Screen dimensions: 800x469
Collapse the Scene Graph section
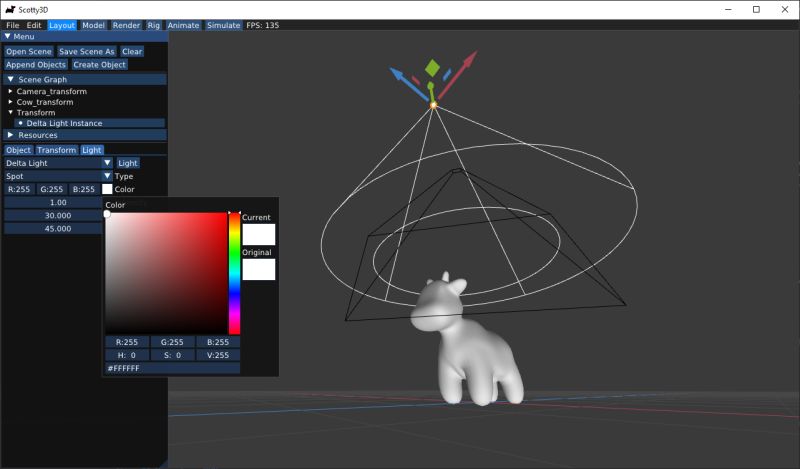point(85,80)
